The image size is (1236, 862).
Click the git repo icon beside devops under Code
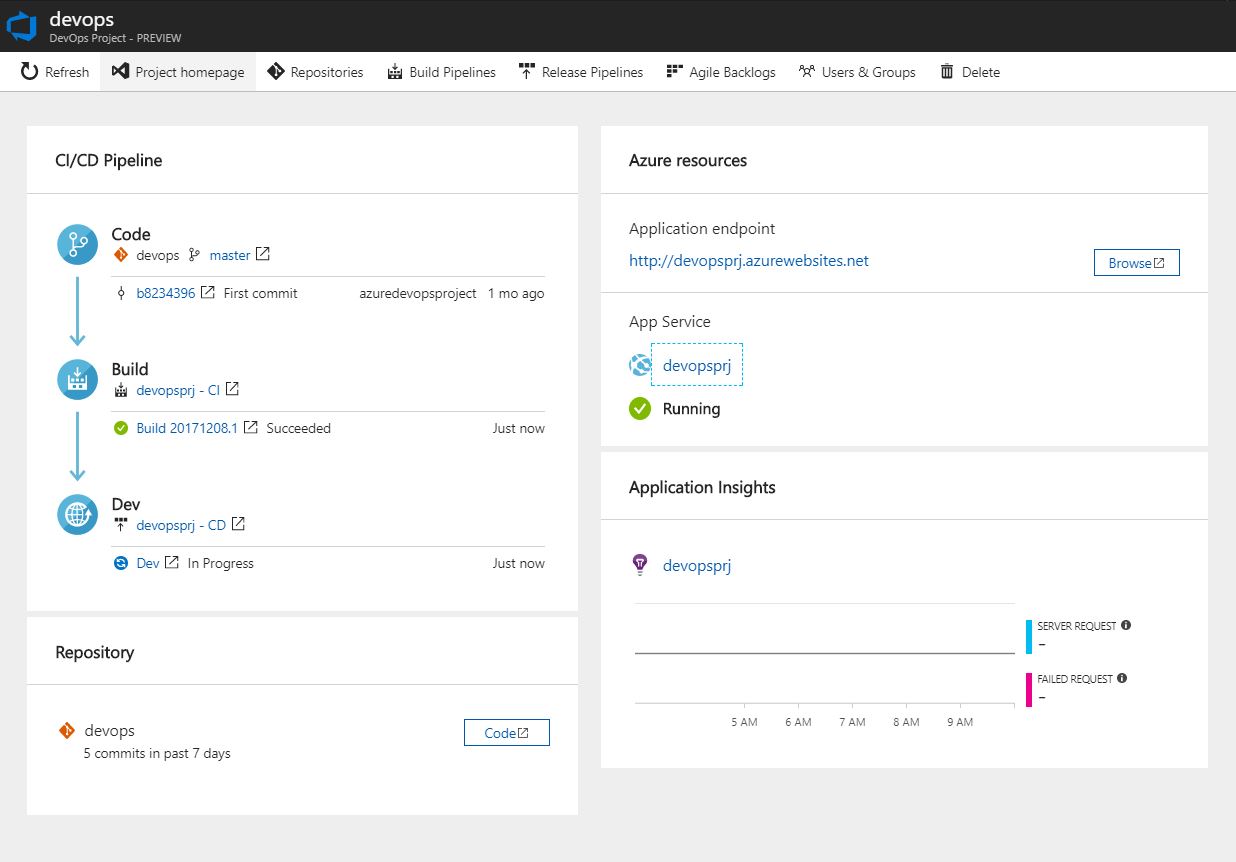click(x=121, y=255)
